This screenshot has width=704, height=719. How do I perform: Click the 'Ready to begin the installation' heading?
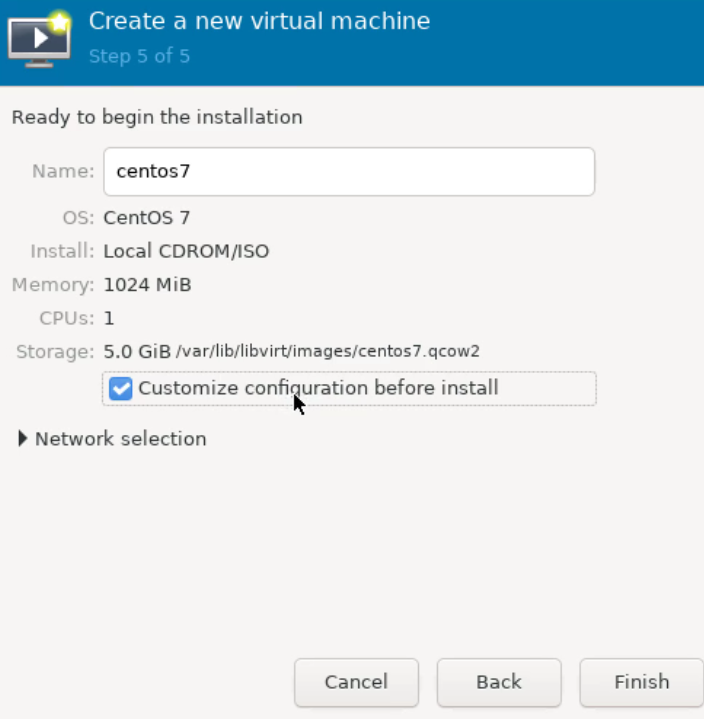tap(157, 117)
